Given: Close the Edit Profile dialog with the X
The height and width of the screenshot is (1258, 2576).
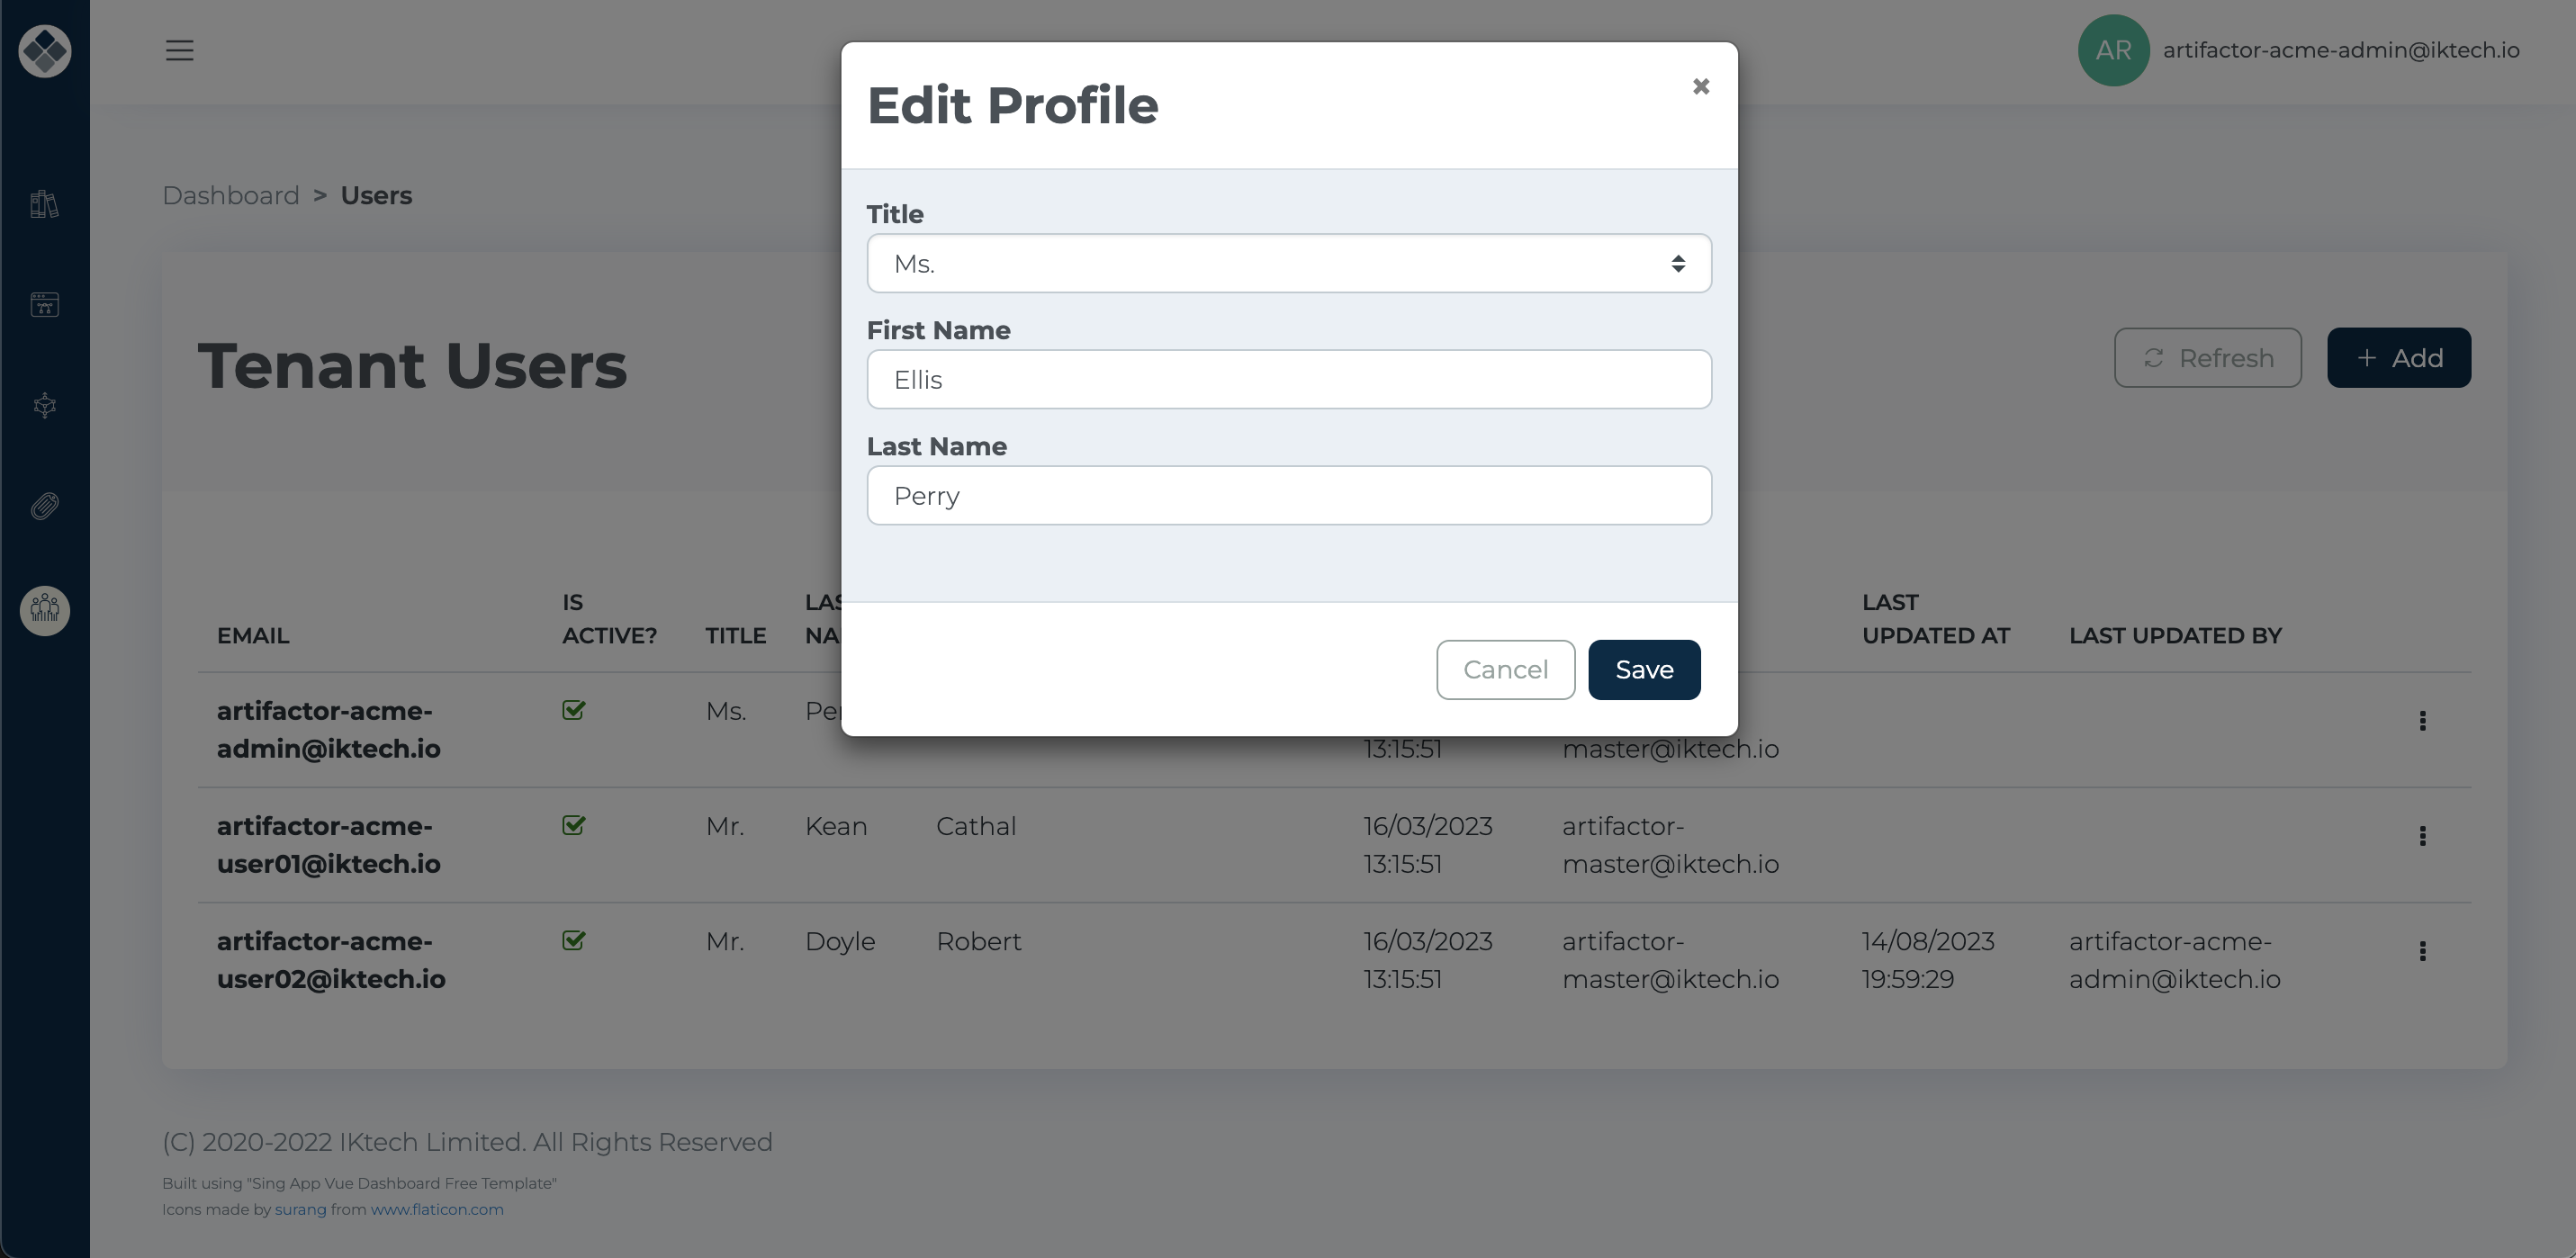Looking at the screenshot, I should 1701,86.
